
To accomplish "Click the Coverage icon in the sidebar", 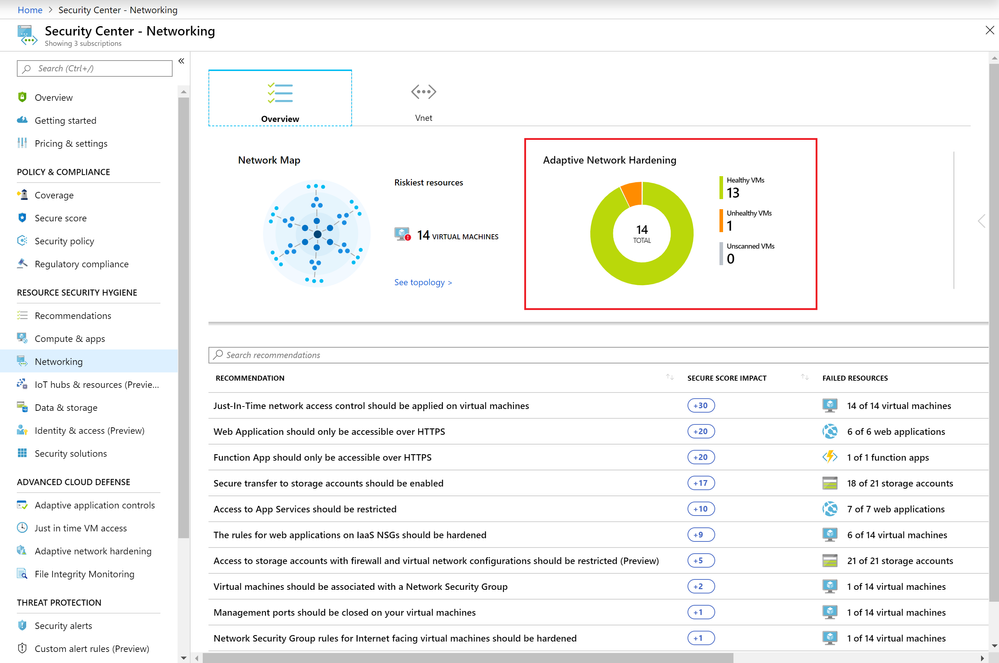I will pos(22,194).
